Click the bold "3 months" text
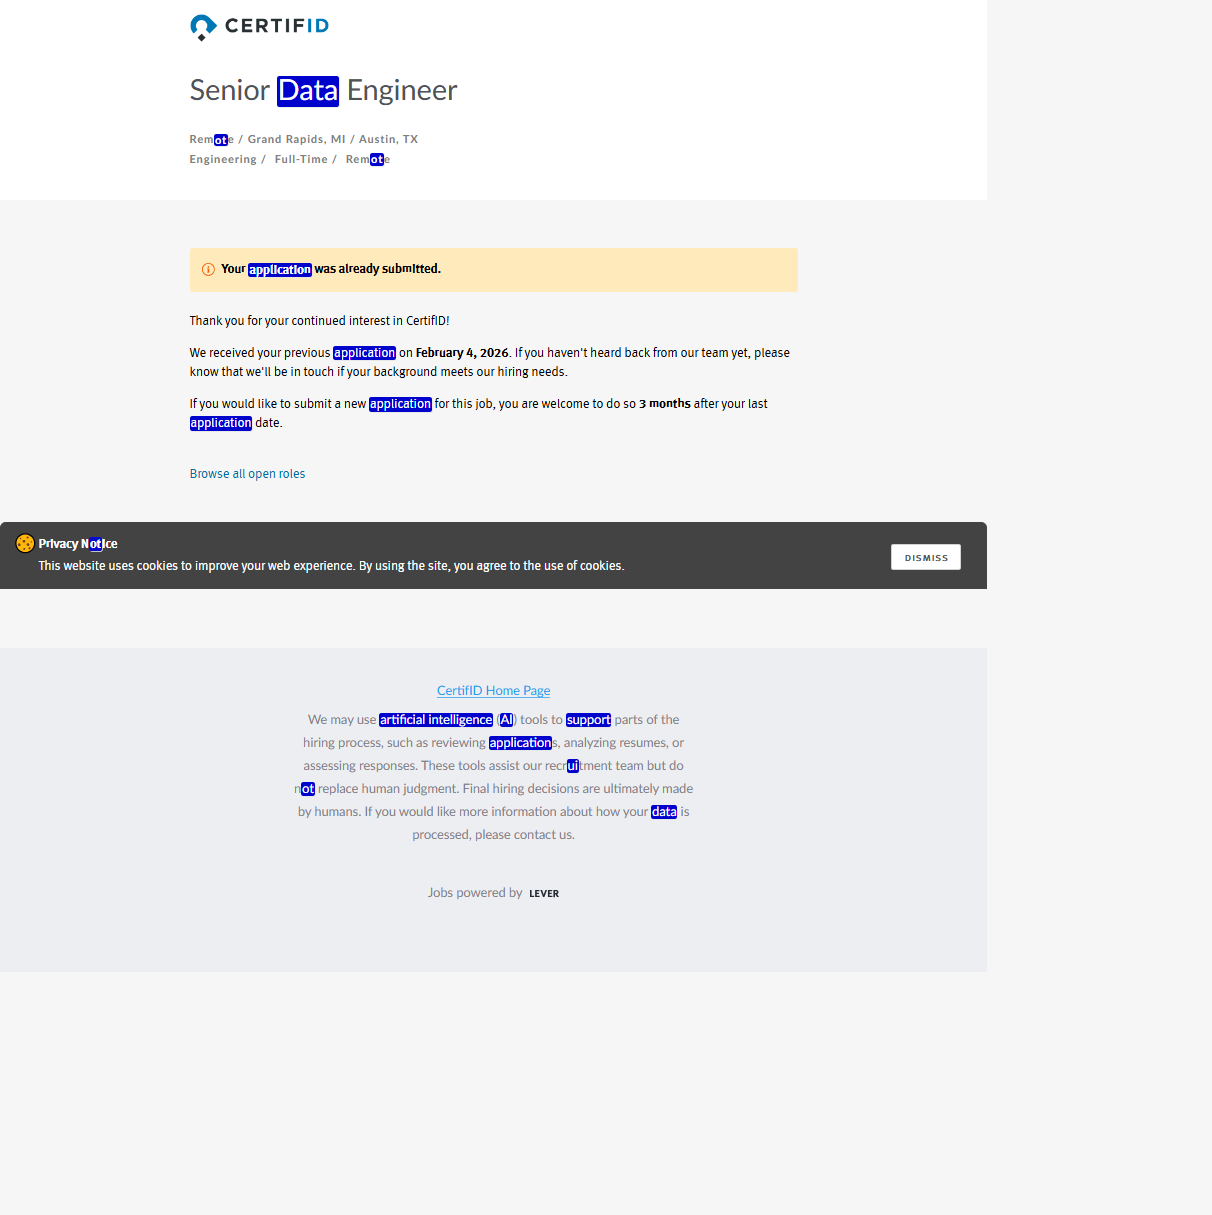 (665, 404)
